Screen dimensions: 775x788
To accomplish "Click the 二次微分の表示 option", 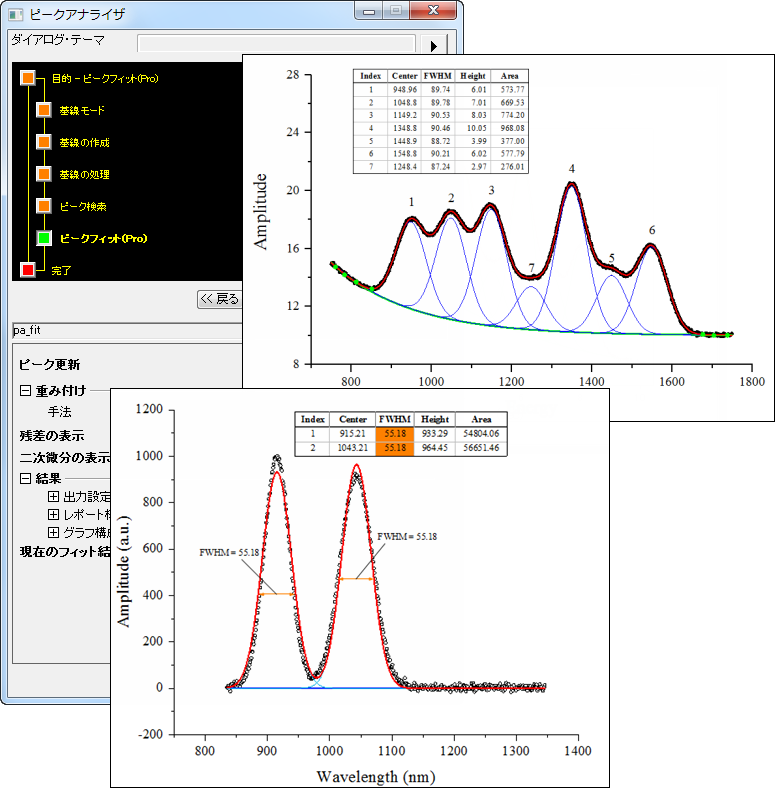I will pyautogui.click(x=64, y=457).
